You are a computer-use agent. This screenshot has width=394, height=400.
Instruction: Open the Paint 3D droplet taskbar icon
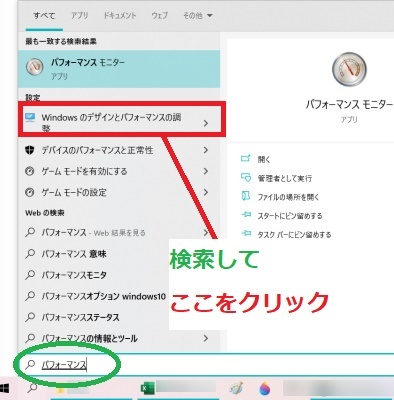[266, 388]
